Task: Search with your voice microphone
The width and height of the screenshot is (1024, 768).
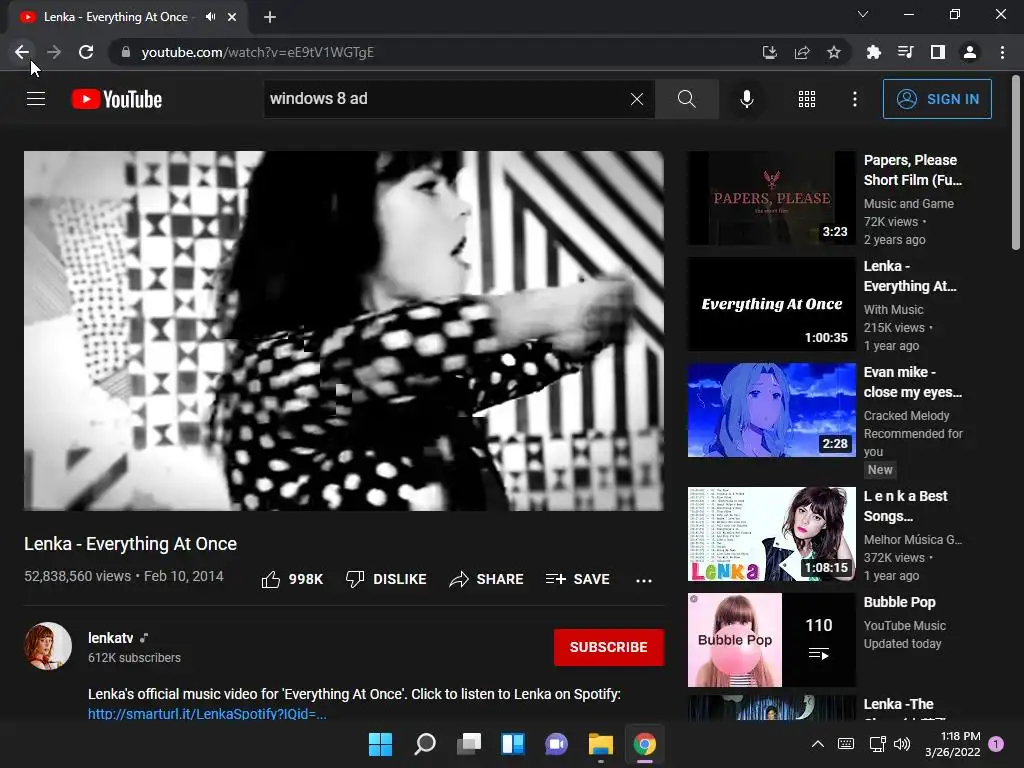Action: pos(747,99)
